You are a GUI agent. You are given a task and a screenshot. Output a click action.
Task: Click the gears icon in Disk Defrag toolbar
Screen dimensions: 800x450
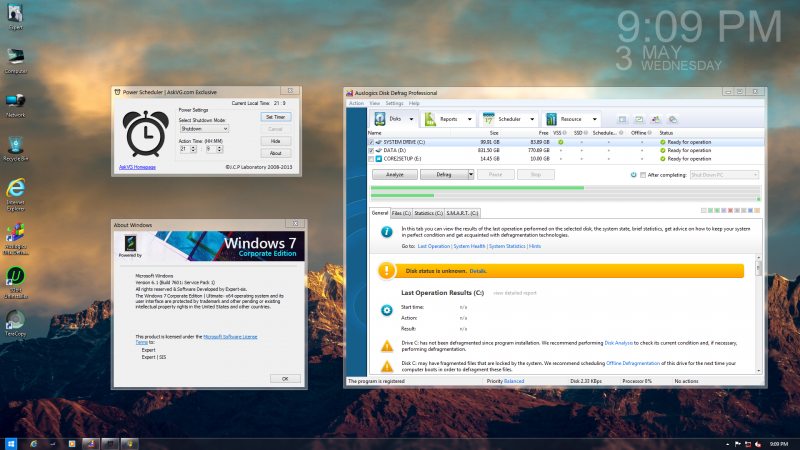[x=673, y=119]
